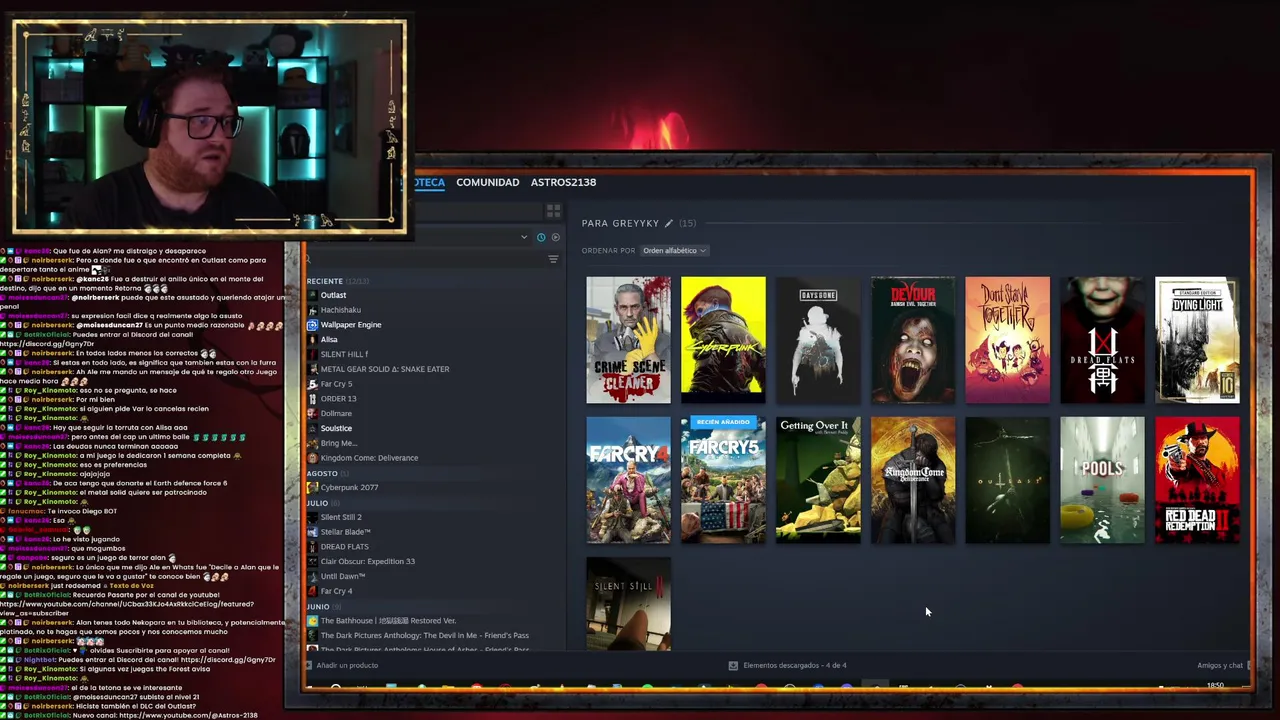This screenshot has height=720, width=1280.
Task: Click ORDER 13 sidebar icon
Action: coord(312,399)
